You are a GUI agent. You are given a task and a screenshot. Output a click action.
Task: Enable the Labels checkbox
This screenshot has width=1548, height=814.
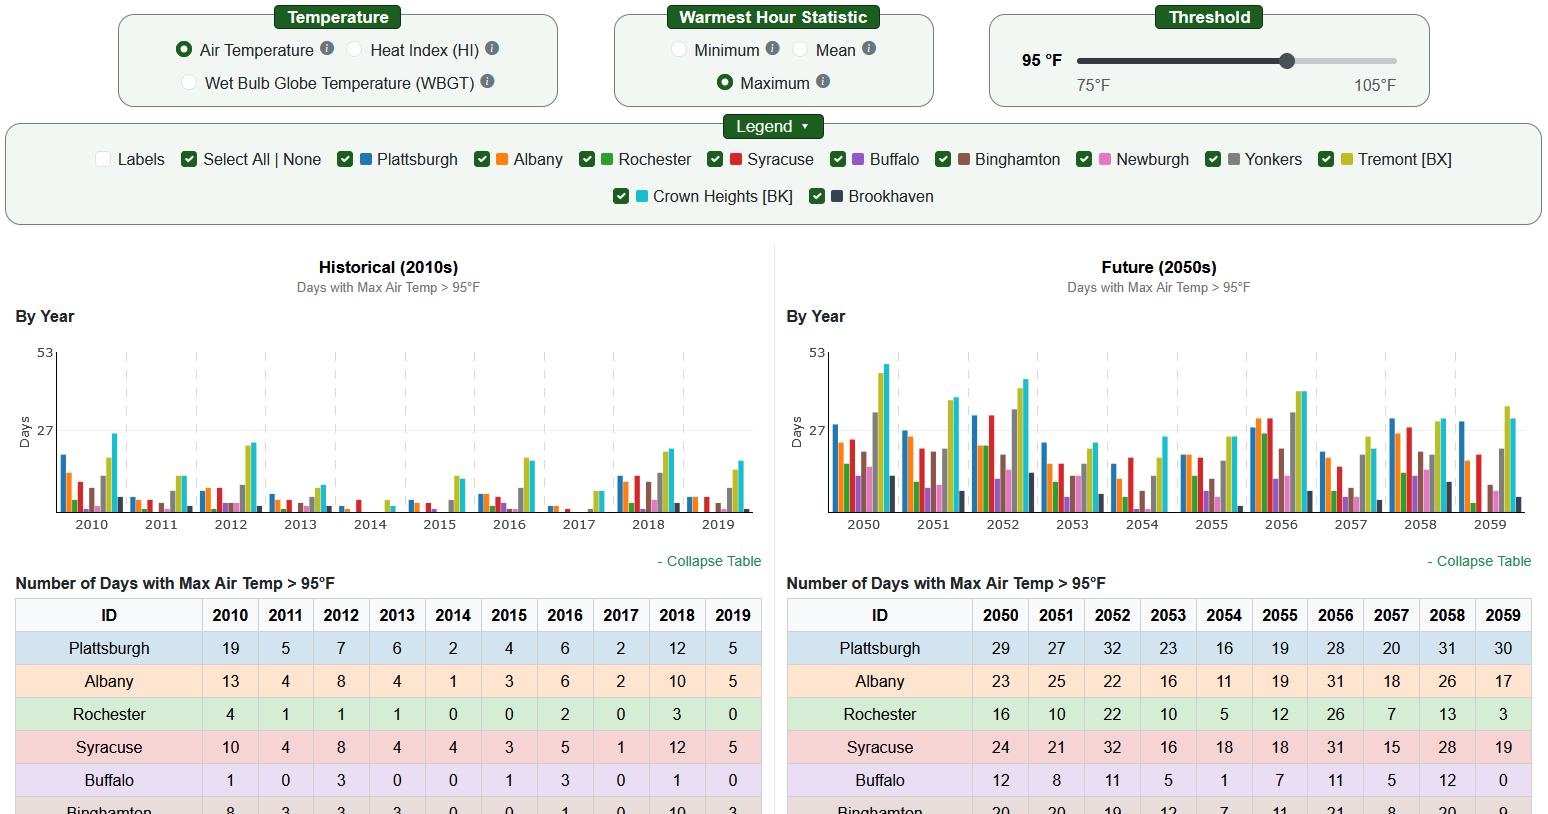click(103, 159)
